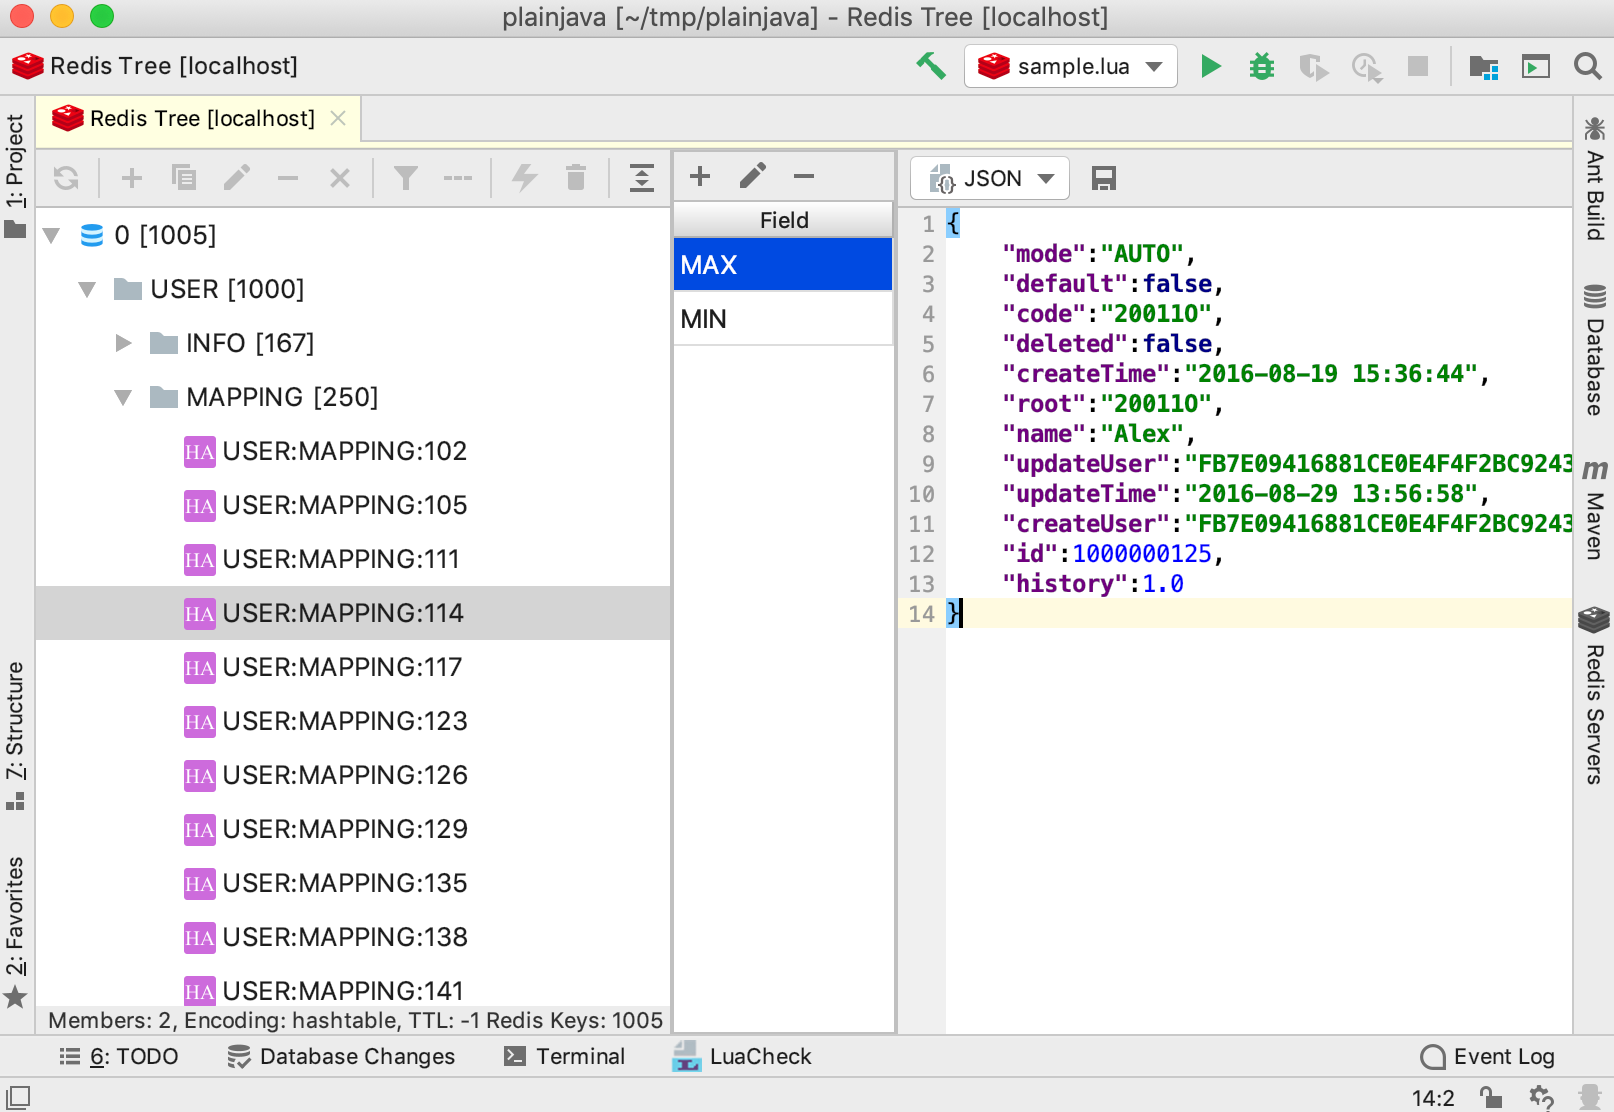
Task: Select the MIN field row
Action: [783, 319]
